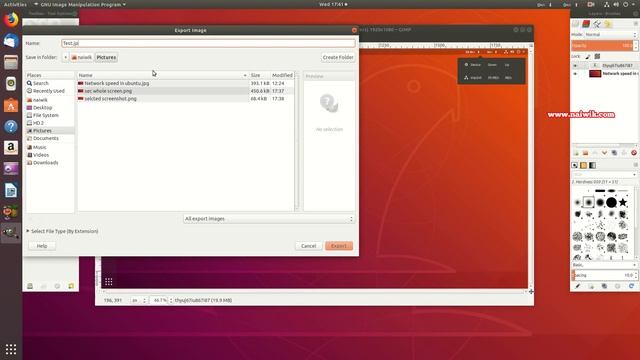
Task: Open All export images filter dropdown
Action: click(269, 219)
